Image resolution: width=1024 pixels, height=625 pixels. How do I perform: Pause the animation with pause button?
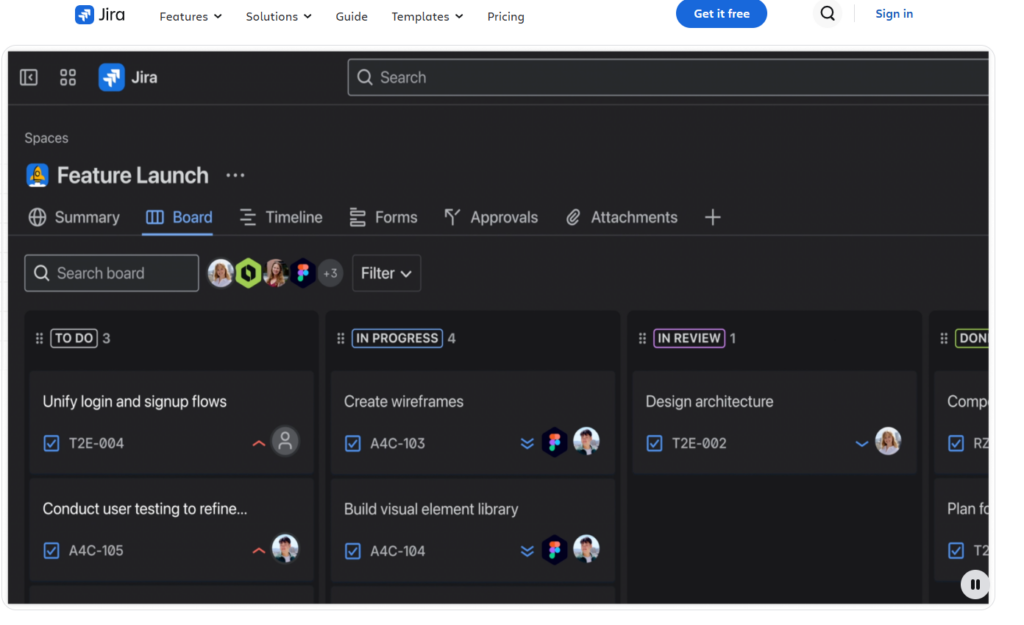pyautogui.click(x=974, y=585)
